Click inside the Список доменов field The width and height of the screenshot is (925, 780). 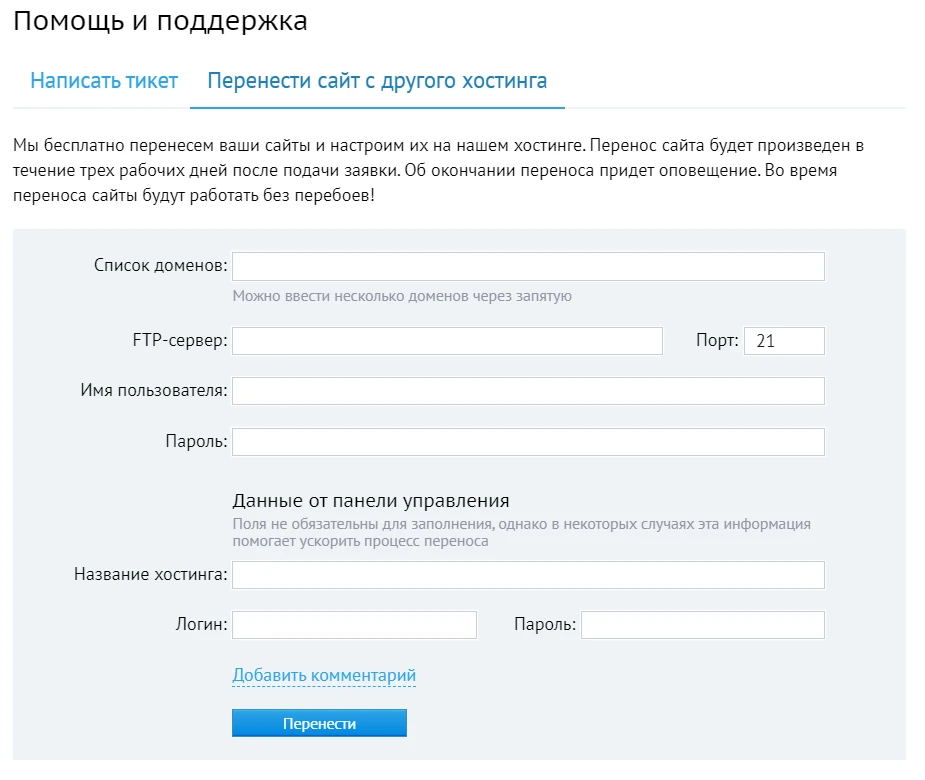(x=527, y=265)
